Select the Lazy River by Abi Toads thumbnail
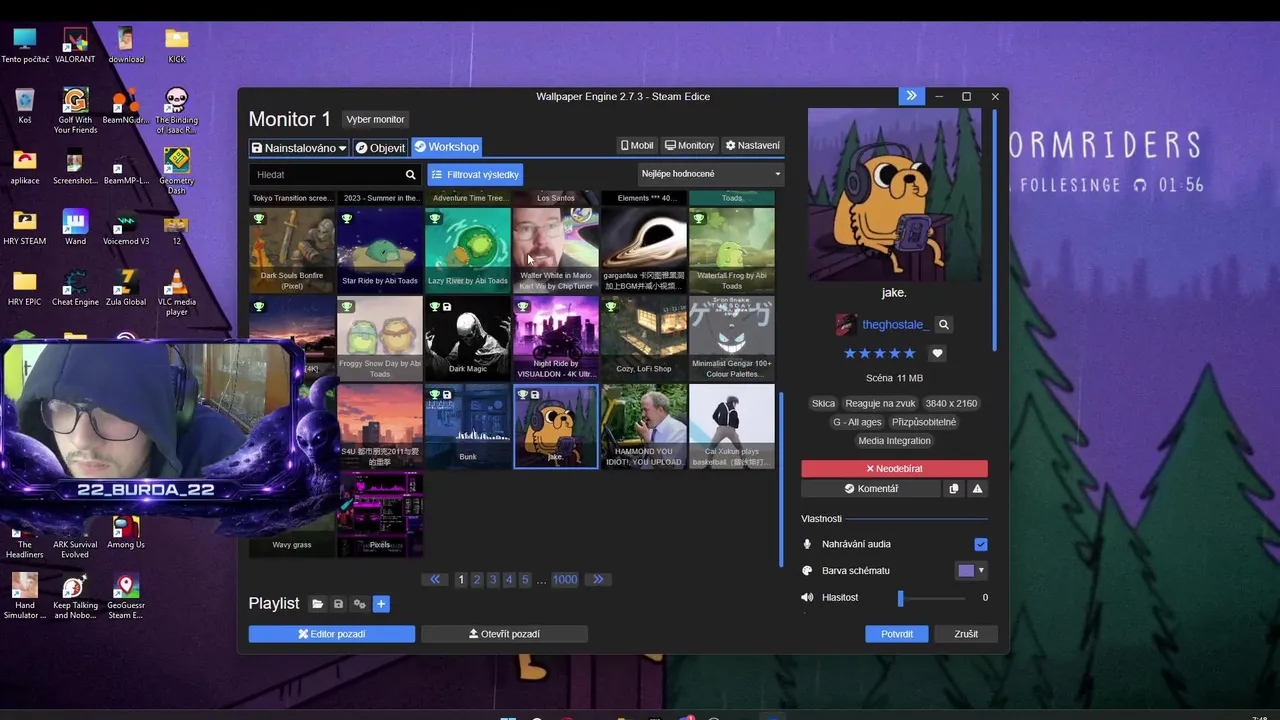The width and height of the screenshot is (1280, 720). [468, 251]
